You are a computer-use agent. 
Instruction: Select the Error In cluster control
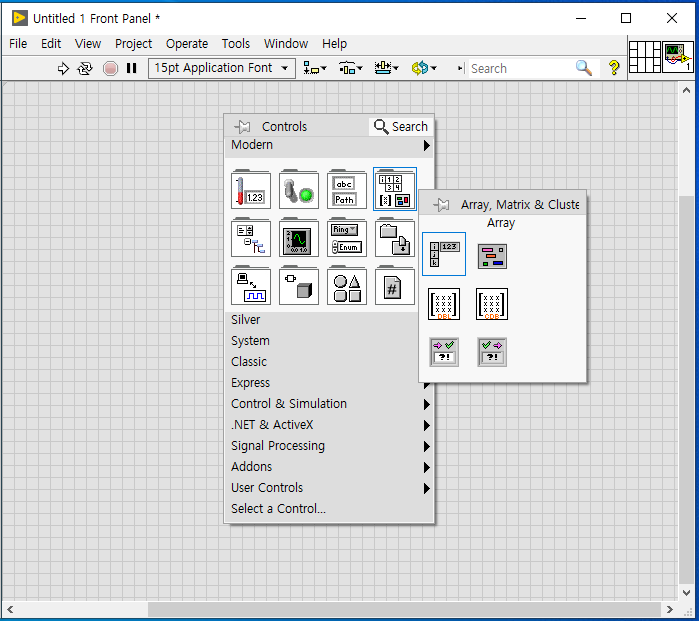[444, 352]
